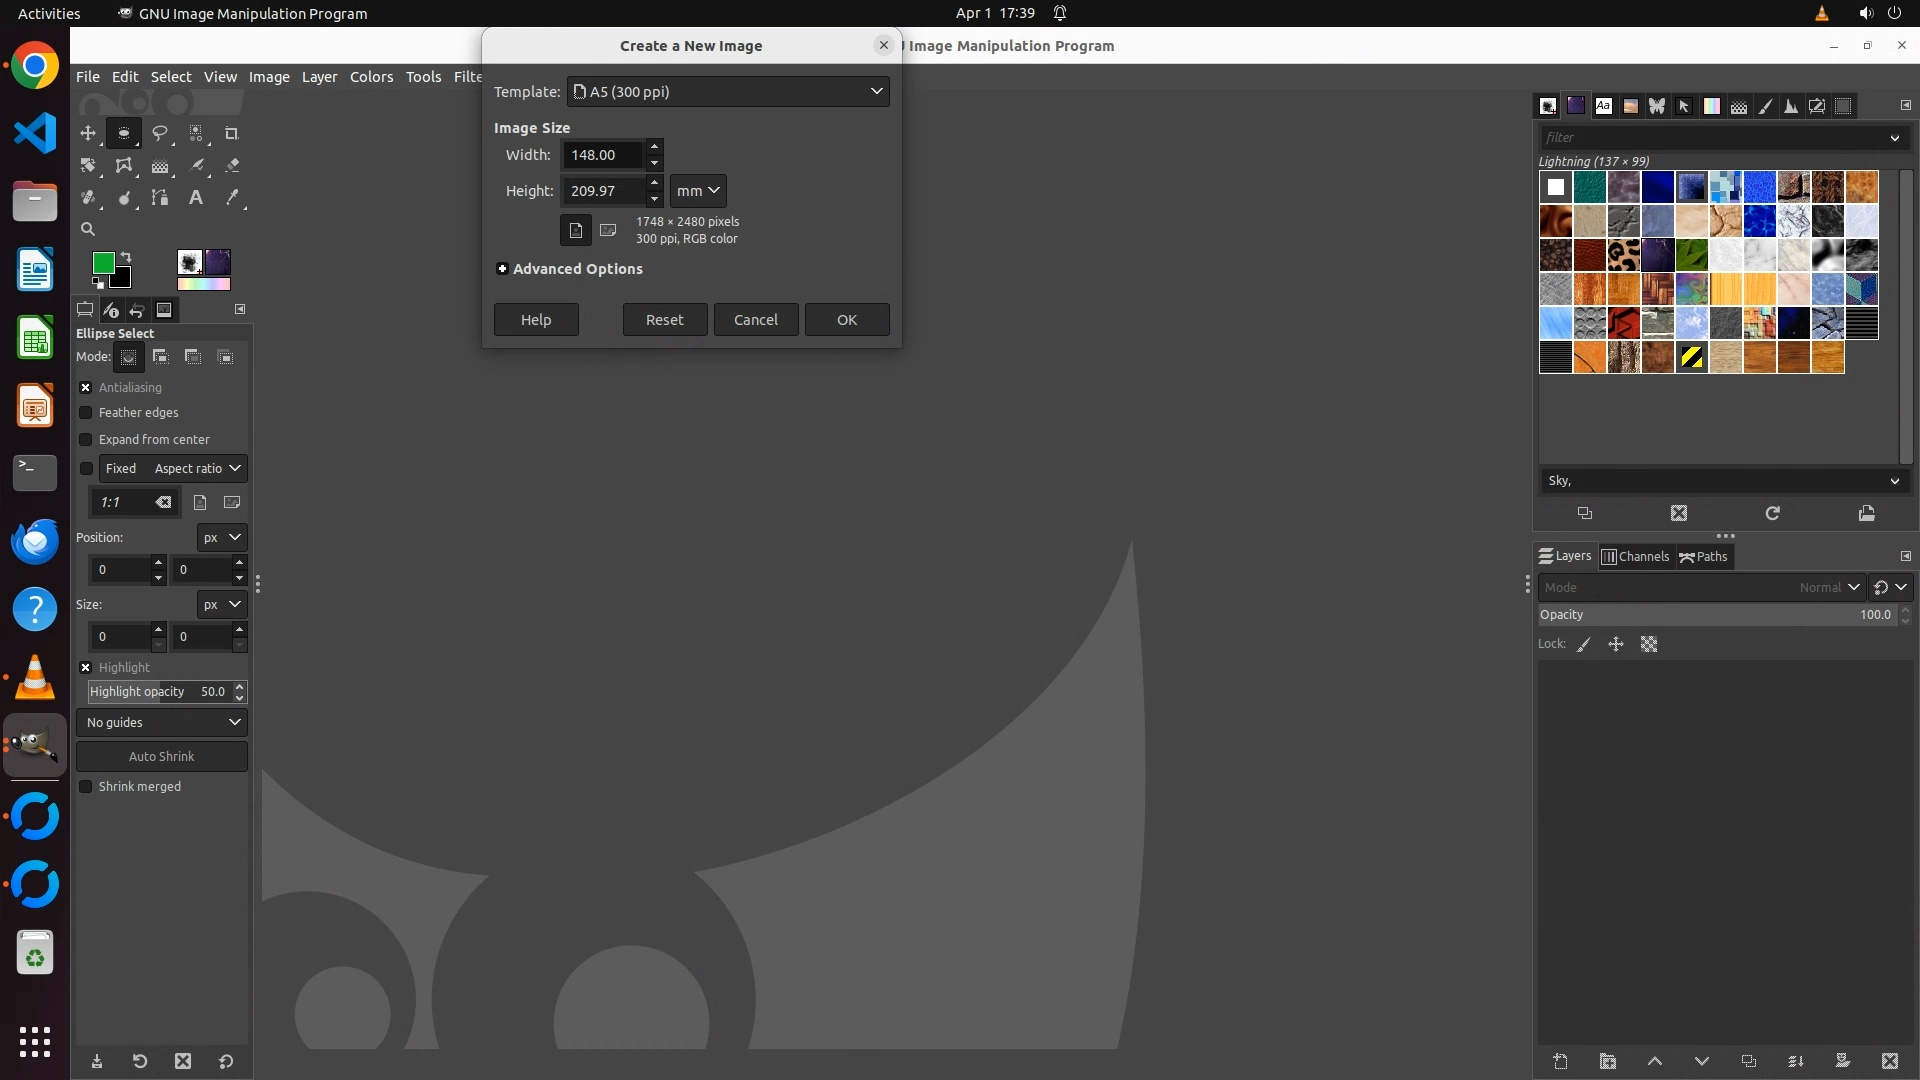The height and width of the screenshot is (1080, 1920).
Task: Toggle Expand from center option
Action: pos(86,440)
